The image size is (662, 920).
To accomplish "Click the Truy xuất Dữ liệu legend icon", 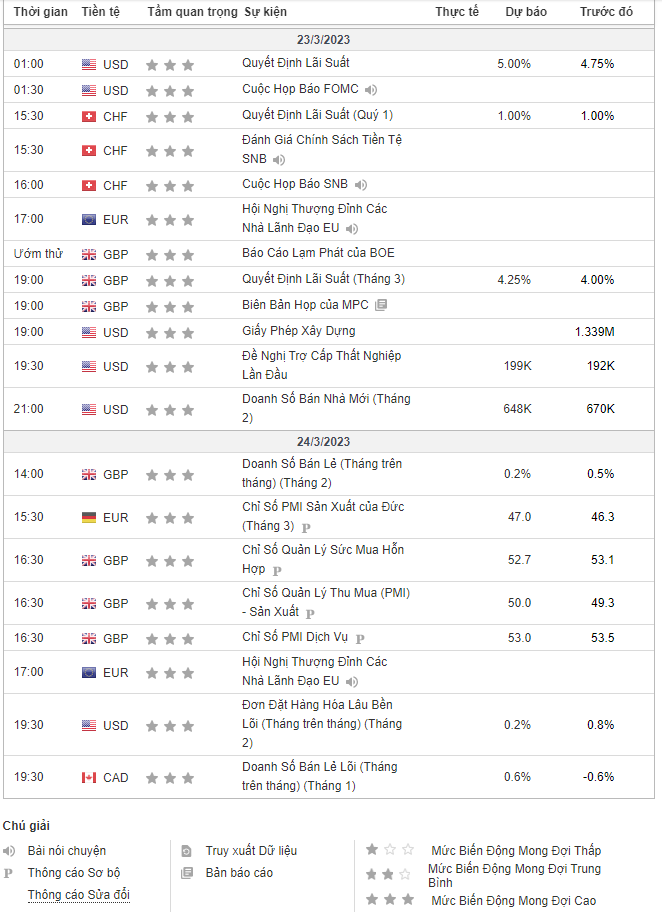I will (x=186, y=851).
